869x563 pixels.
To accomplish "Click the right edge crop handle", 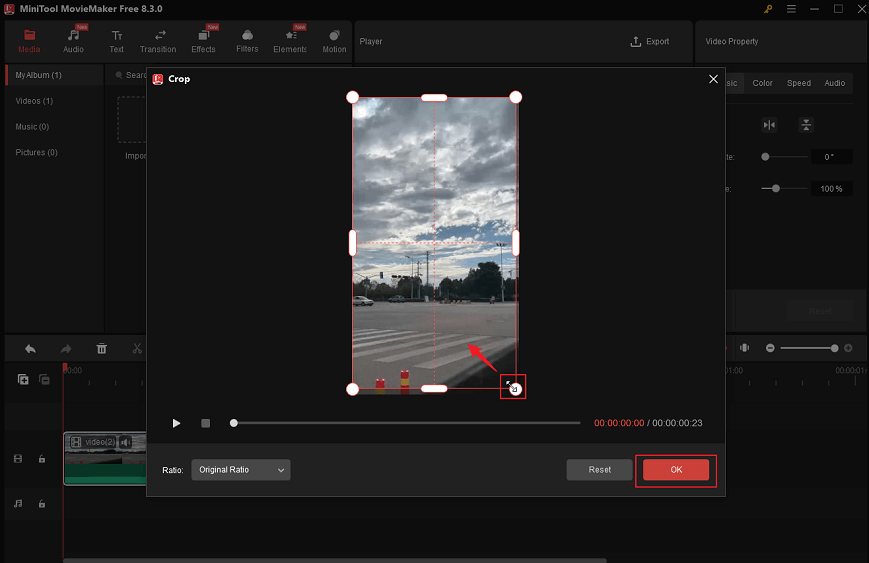I will (x=515, y=243).
